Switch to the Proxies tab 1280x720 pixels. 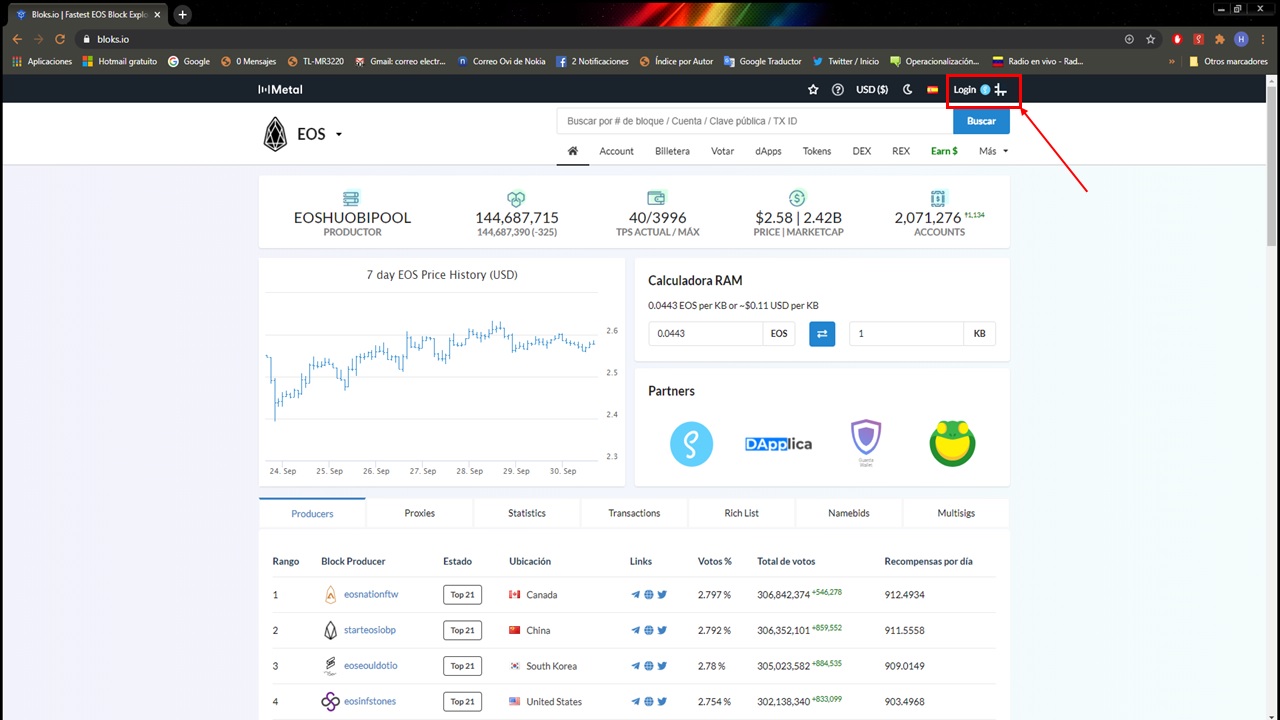tap(420, 513)
